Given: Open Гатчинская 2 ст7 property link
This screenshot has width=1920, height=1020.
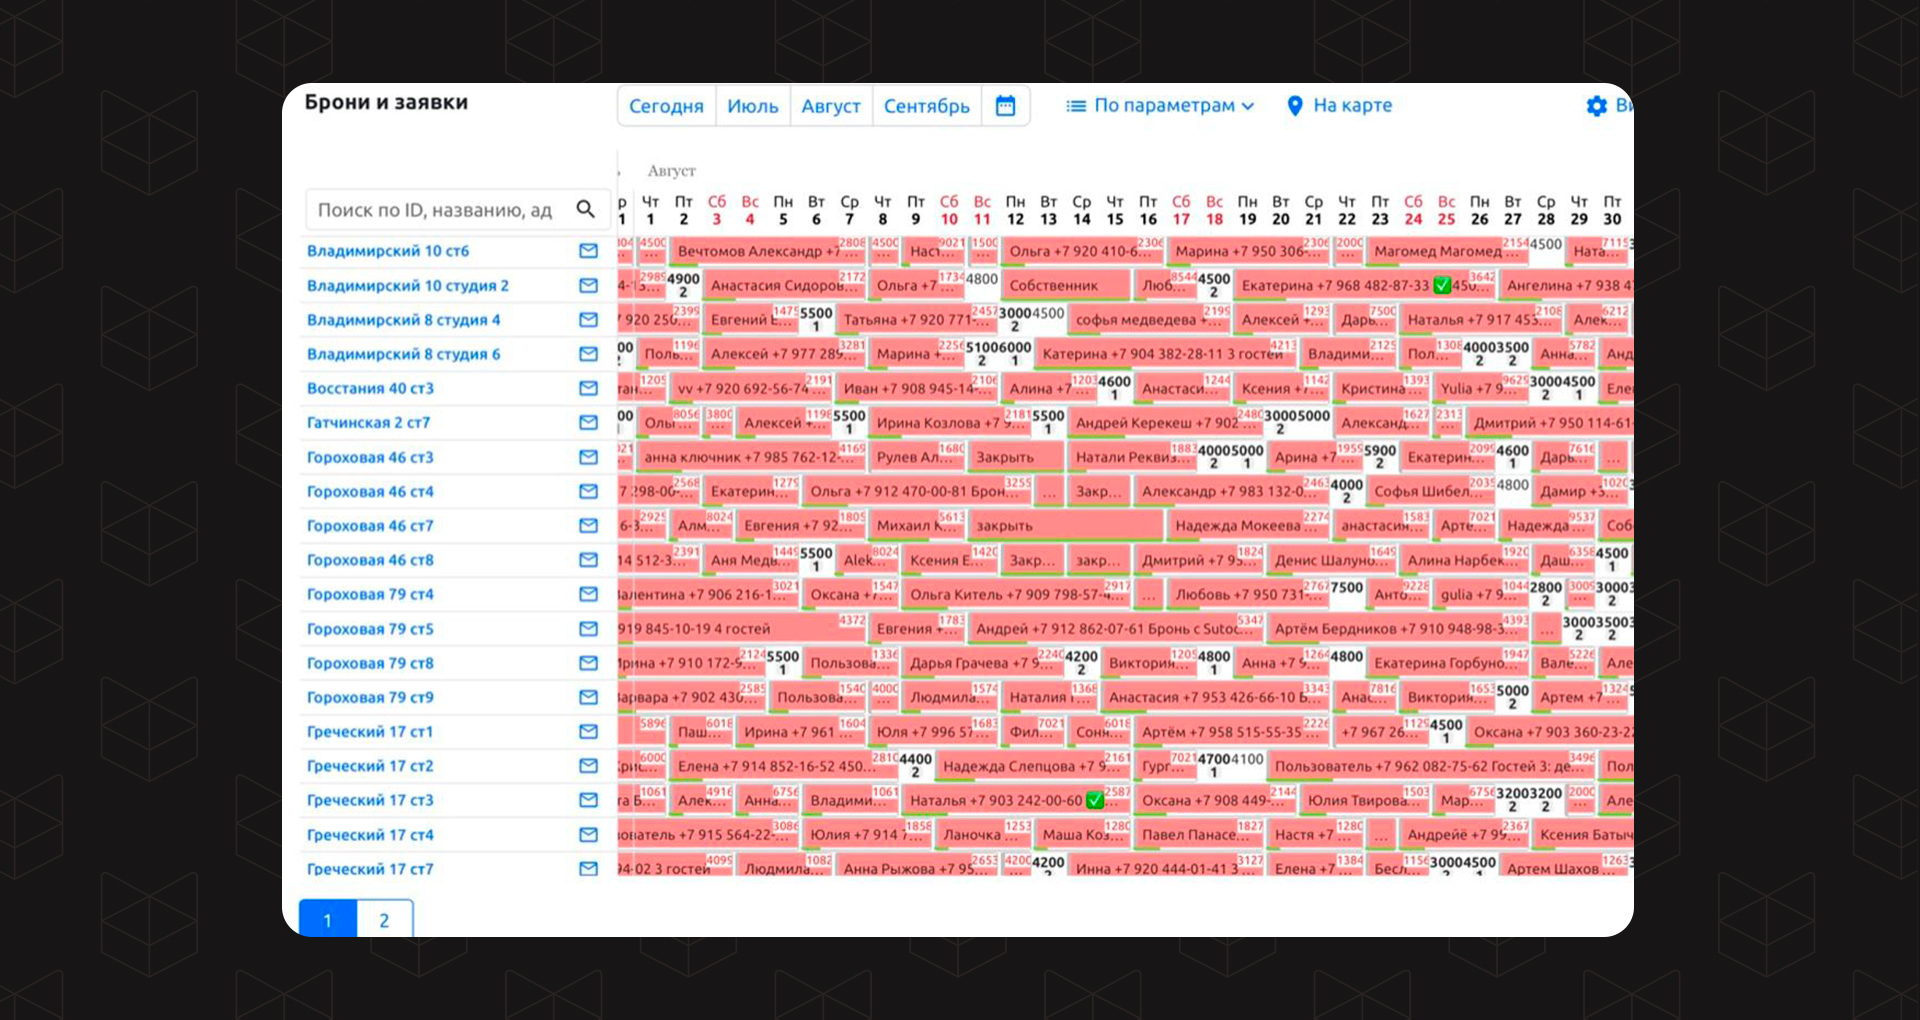Looking at the screenshot, I should pyautogui.click(x=368, y=423).
